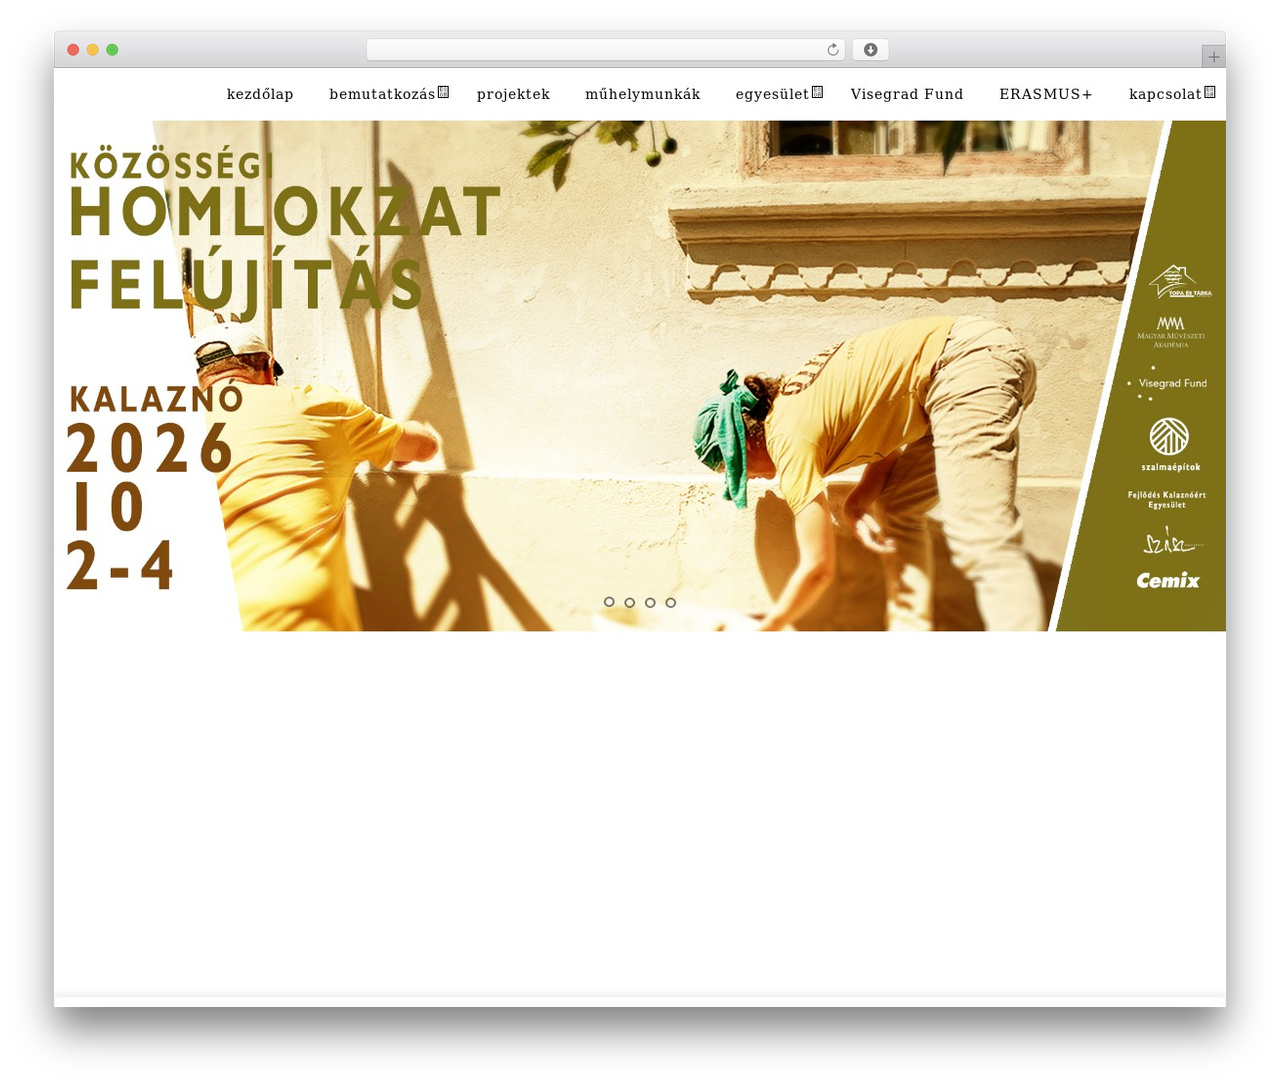The width and height of the screenshot is (1280, 1084).
Task: Select the first slider dot
Action: 609,602
